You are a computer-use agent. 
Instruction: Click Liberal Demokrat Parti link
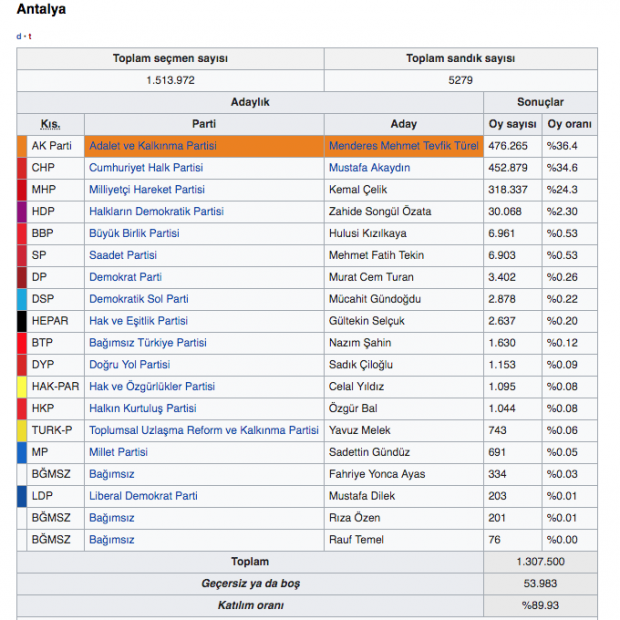coord(143,496)
